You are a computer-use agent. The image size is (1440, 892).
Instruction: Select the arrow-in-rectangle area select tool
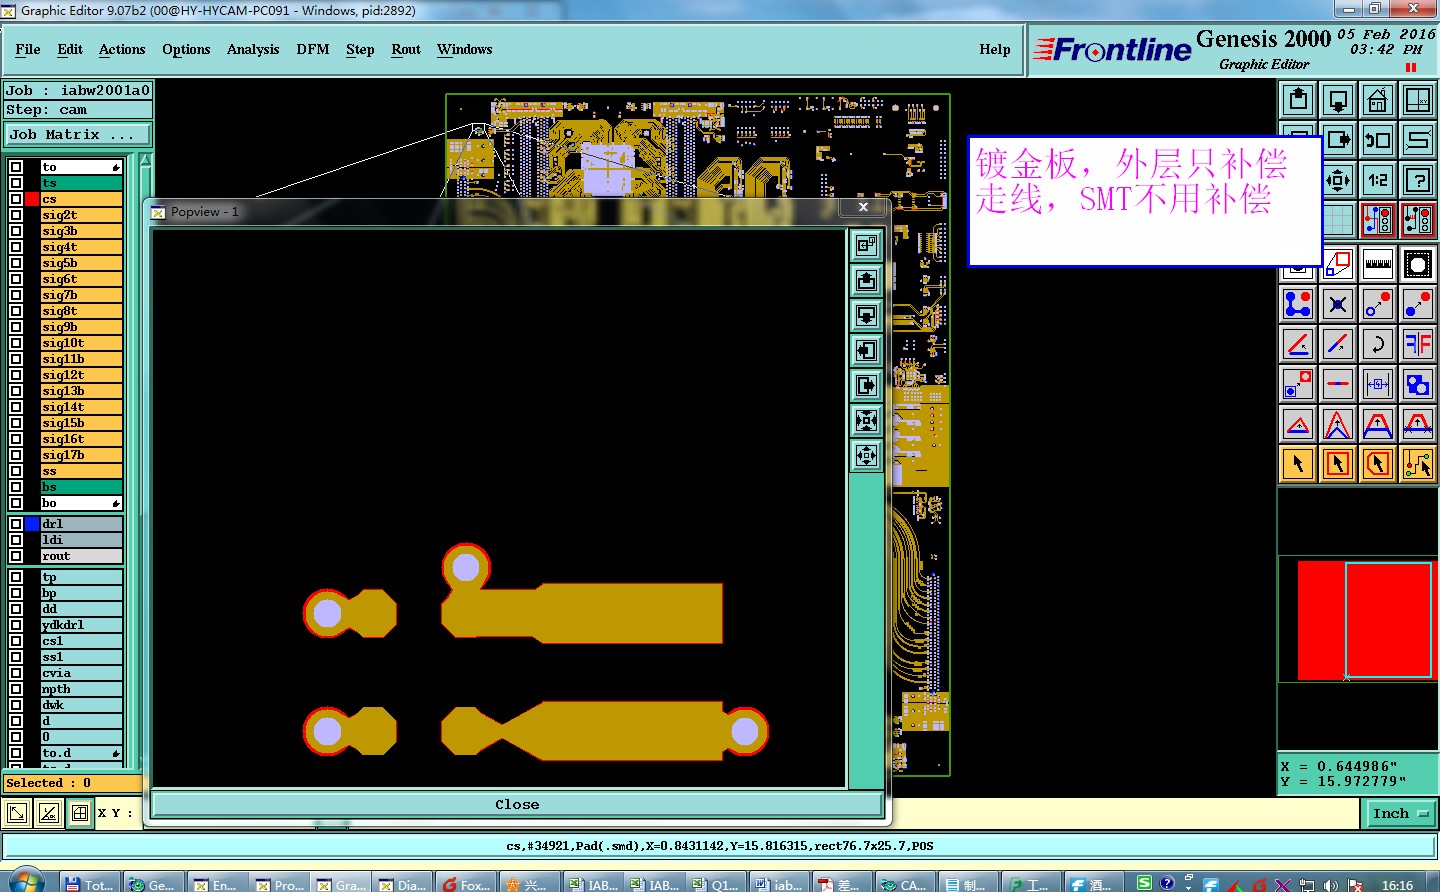1338,464
